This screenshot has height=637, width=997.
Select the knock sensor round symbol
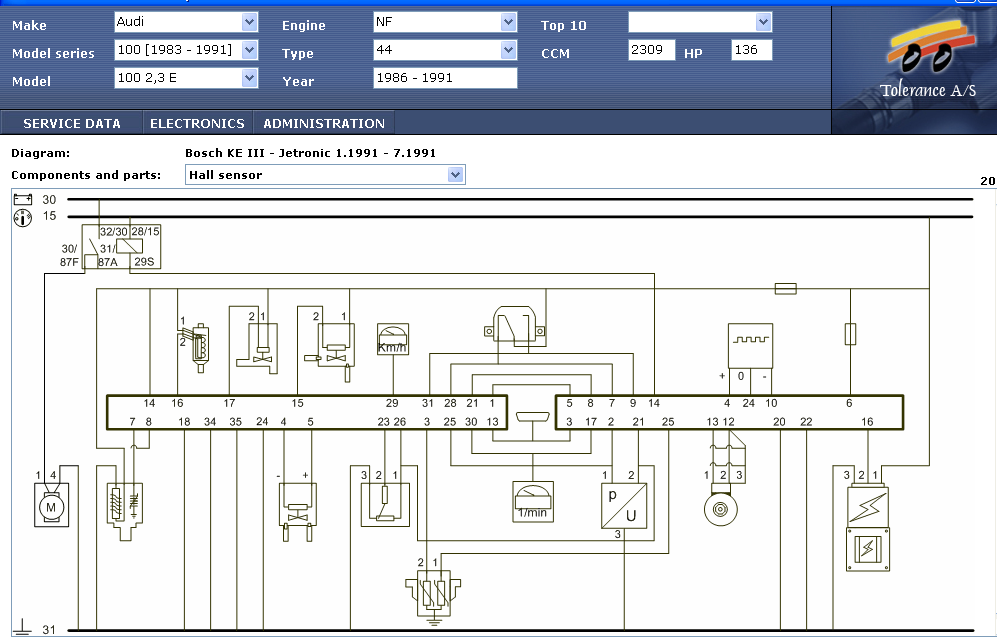click(720, 509)
